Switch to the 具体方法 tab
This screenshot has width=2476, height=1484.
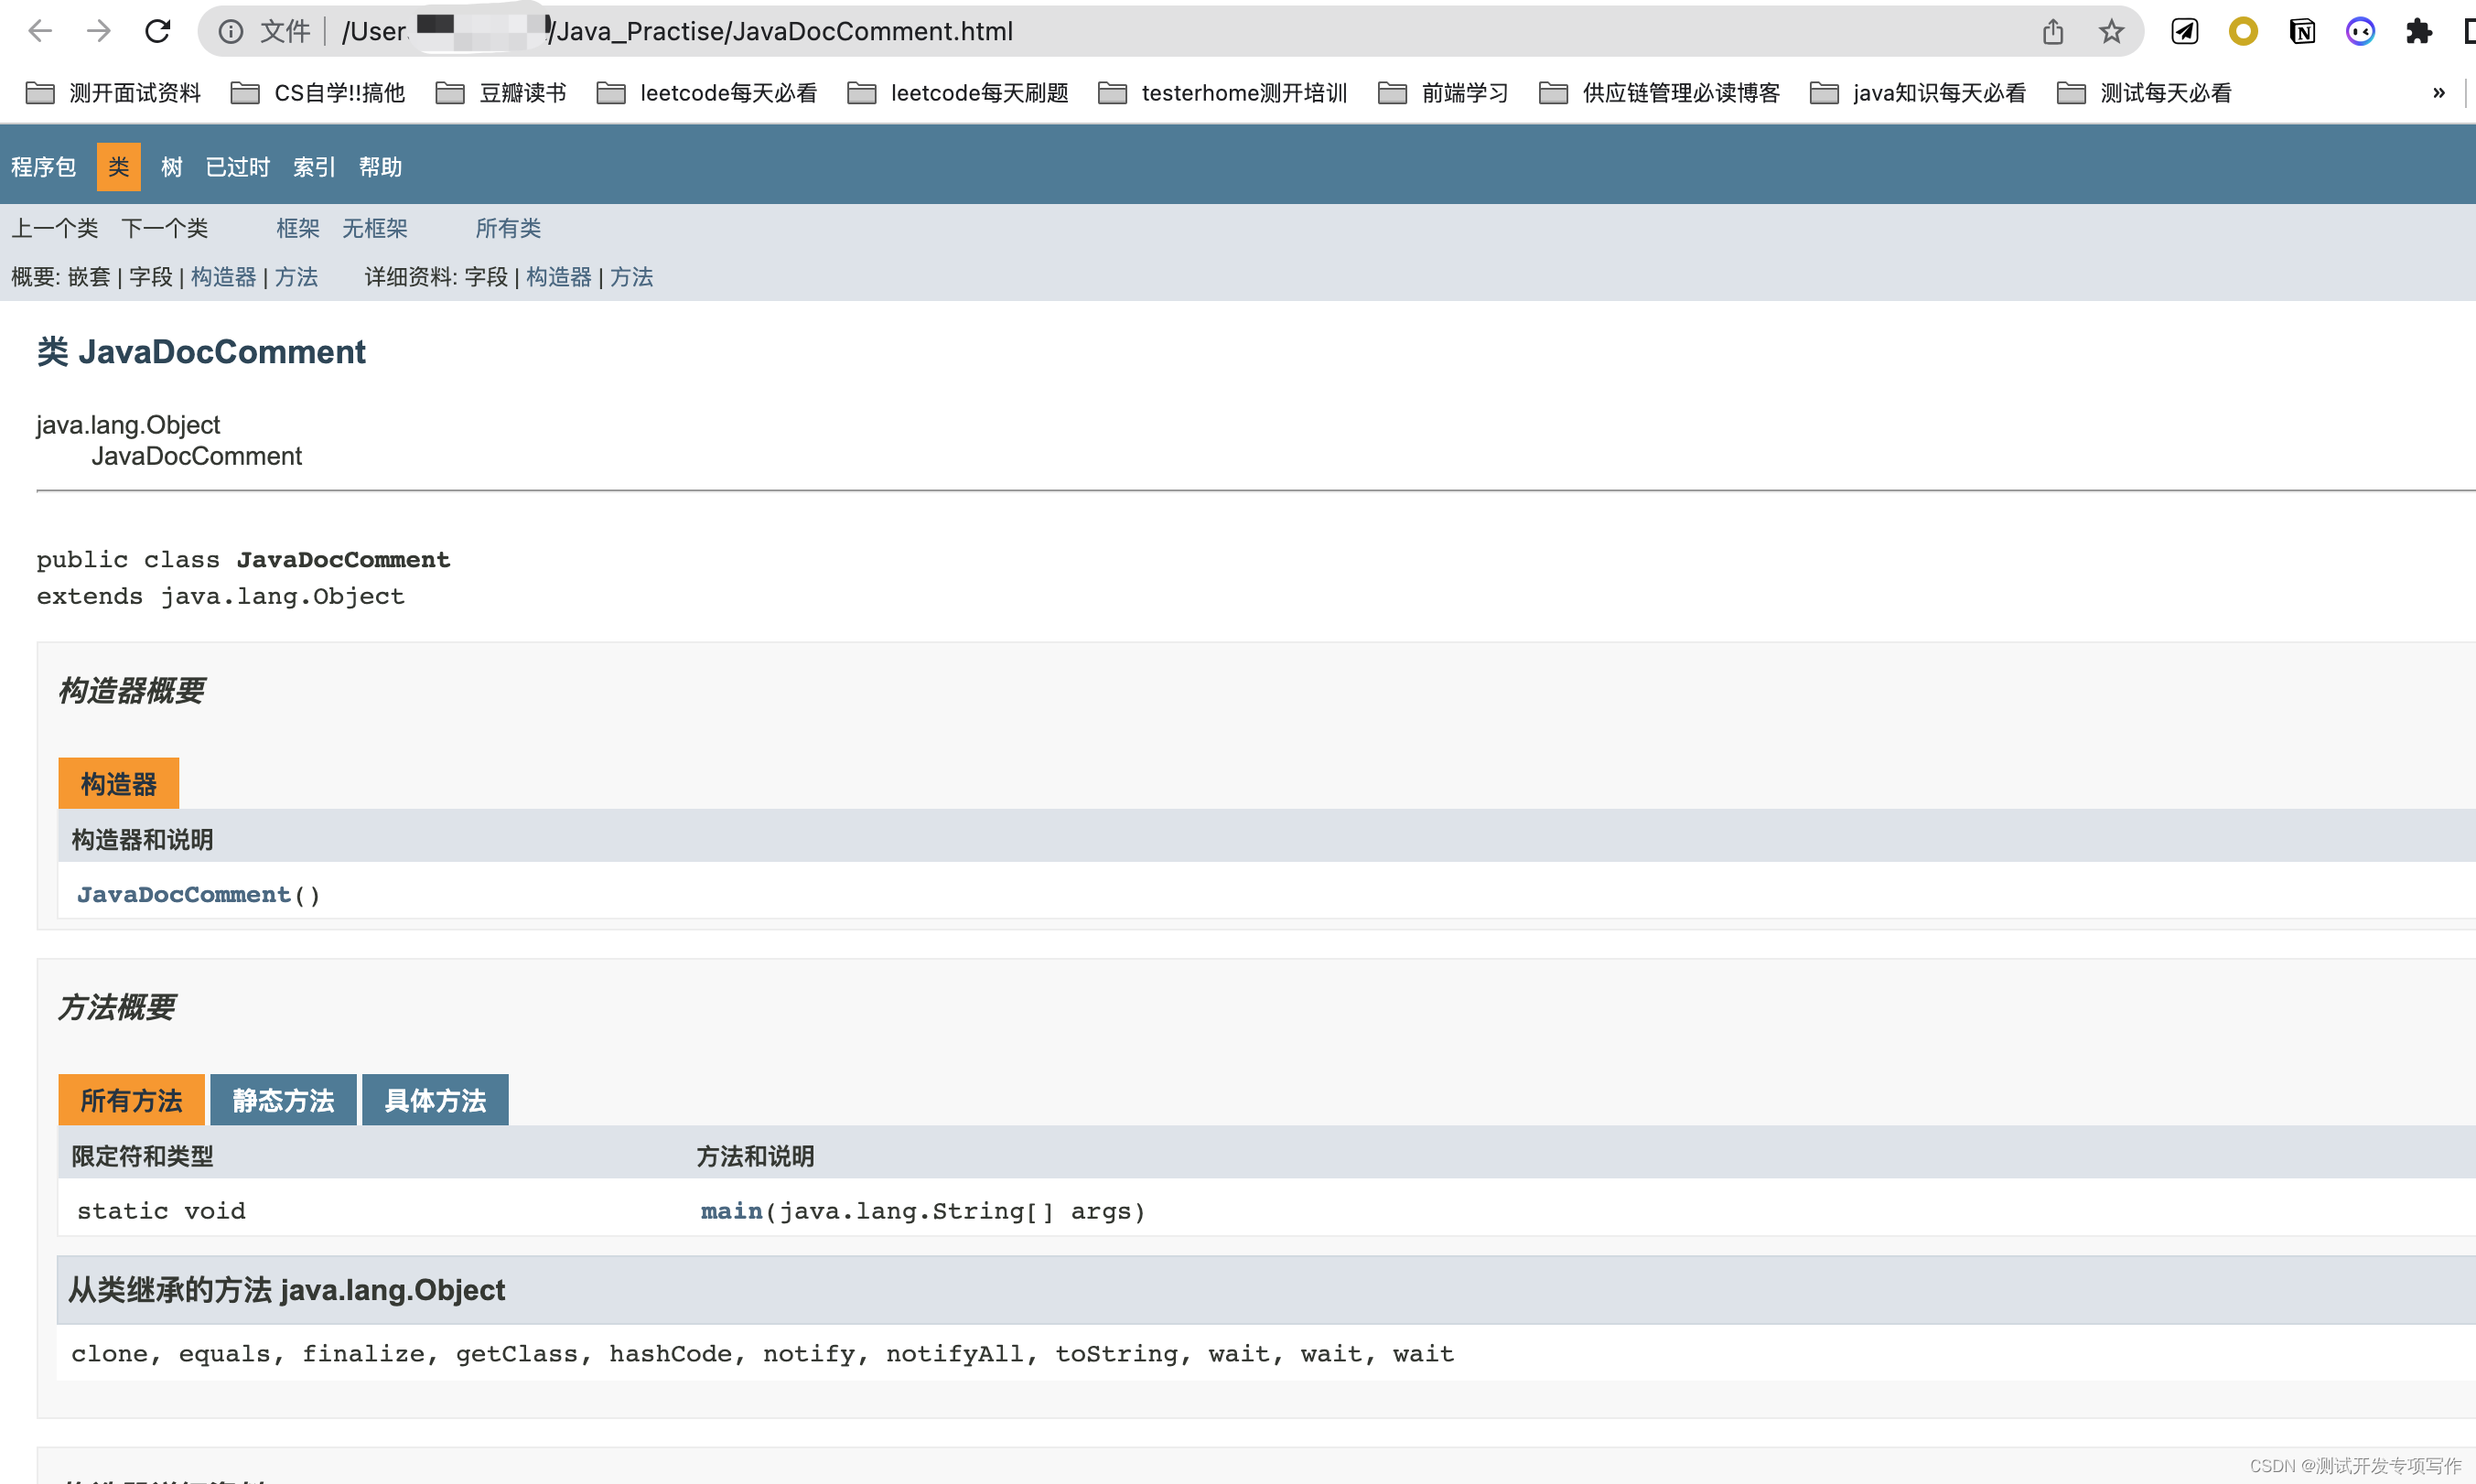pos(435,1100)
